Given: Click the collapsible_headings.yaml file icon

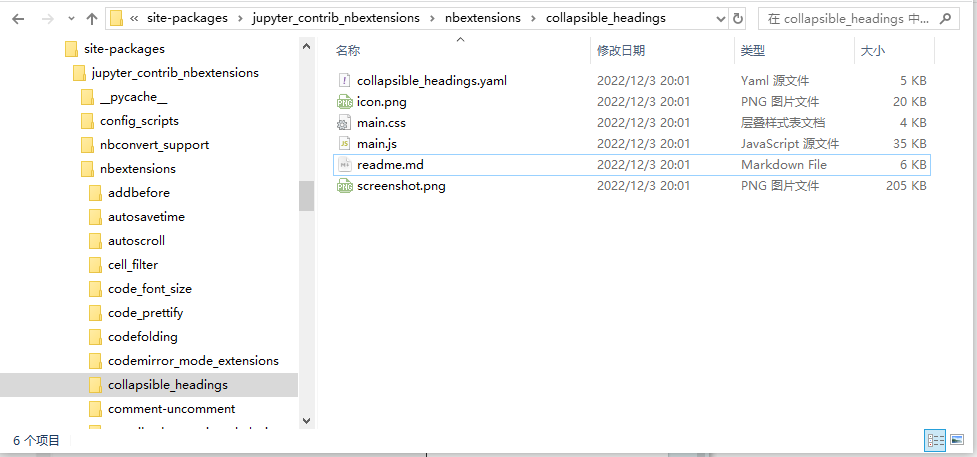Looking at the screenshot, I should point(345,81).
